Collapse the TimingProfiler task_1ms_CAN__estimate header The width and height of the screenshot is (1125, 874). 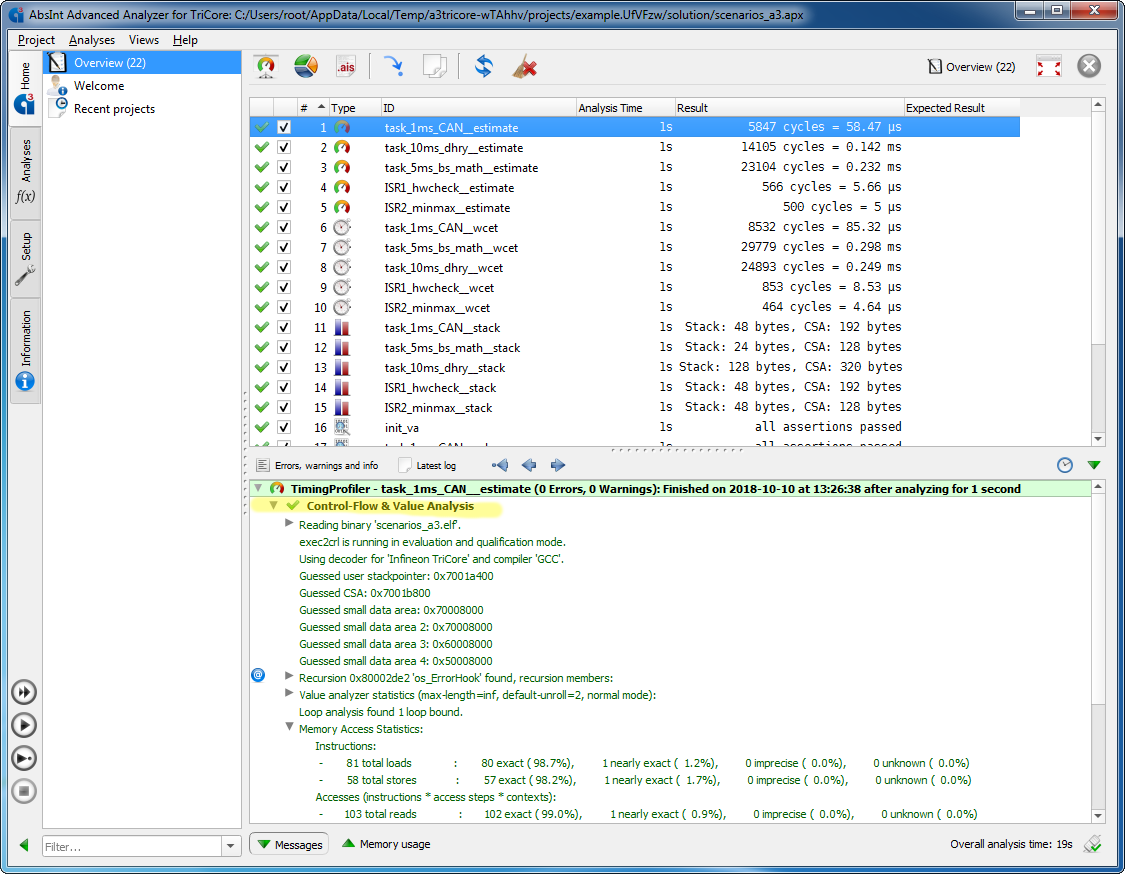tap(258, 488)
